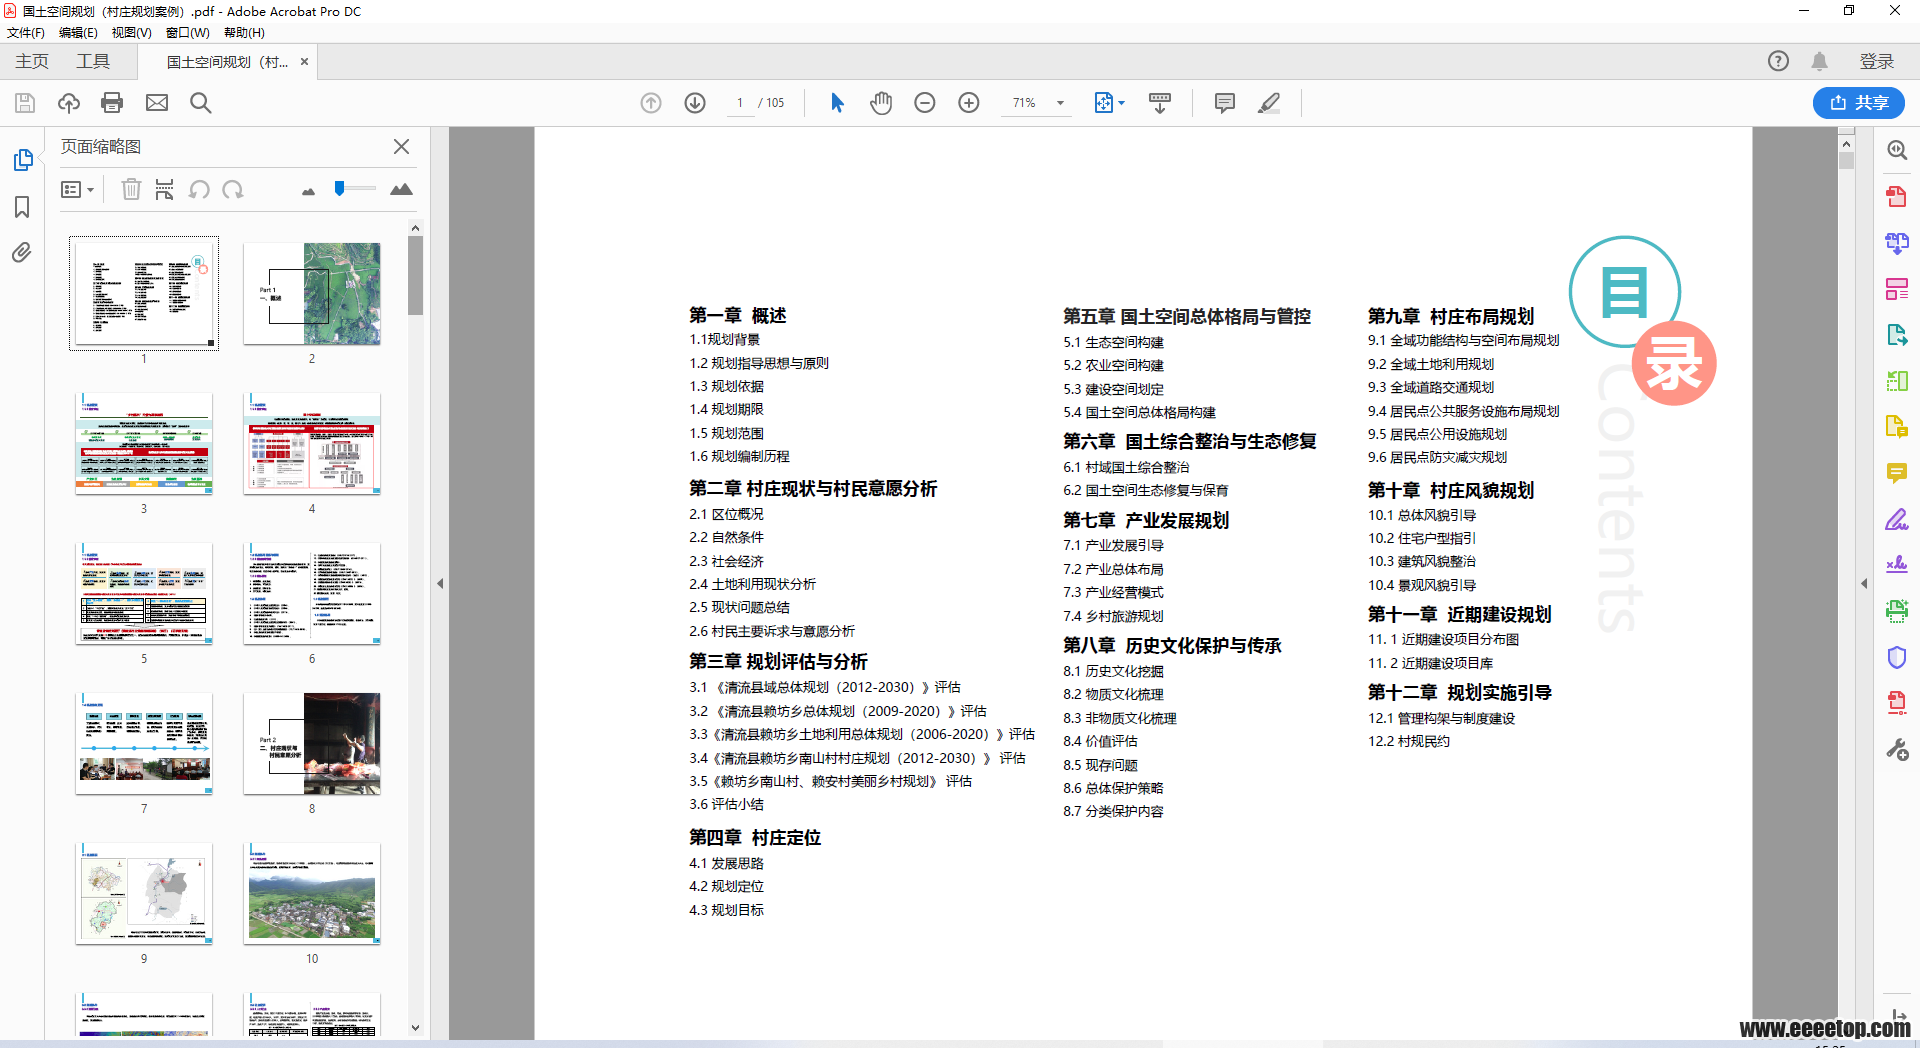Click the extract pages icon in thumbnails

coord(165,189)
